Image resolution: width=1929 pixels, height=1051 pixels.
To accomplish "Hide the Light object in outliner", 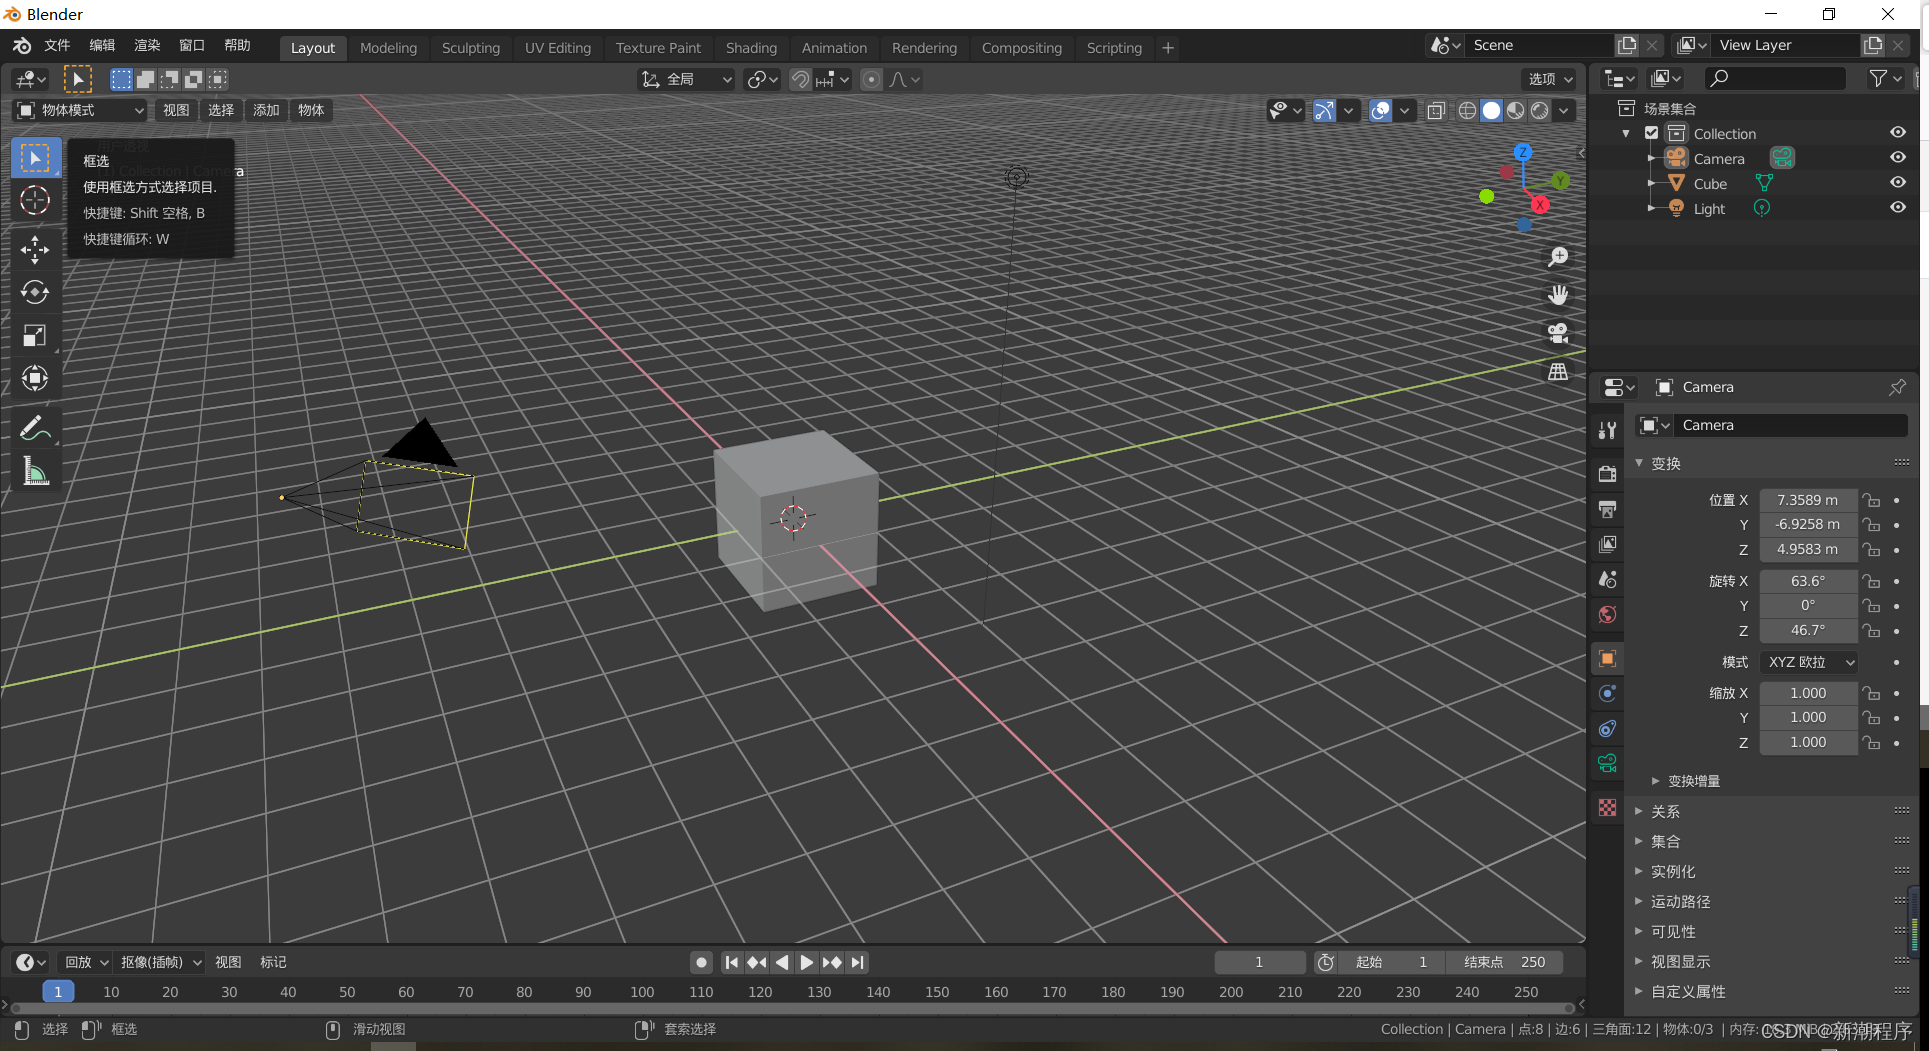I will (x=1897, y=207).
